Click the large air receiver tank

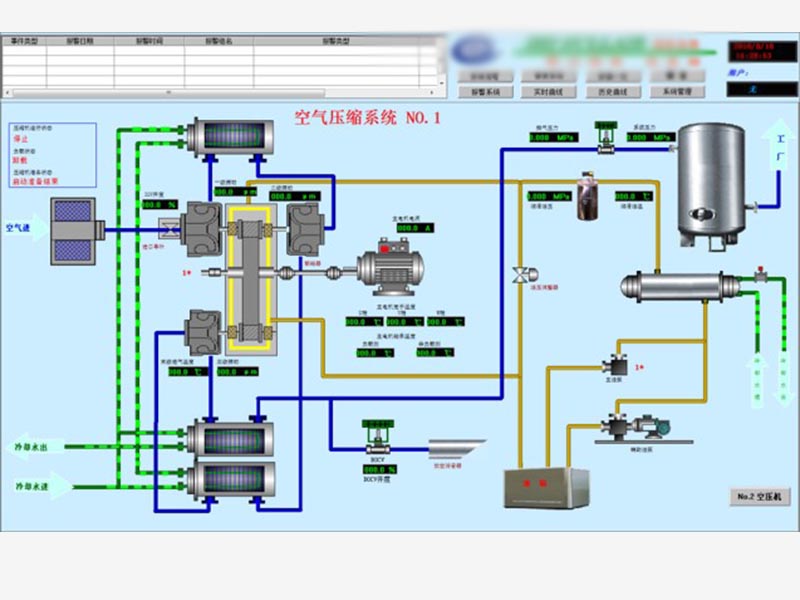(x=713, y=185)
